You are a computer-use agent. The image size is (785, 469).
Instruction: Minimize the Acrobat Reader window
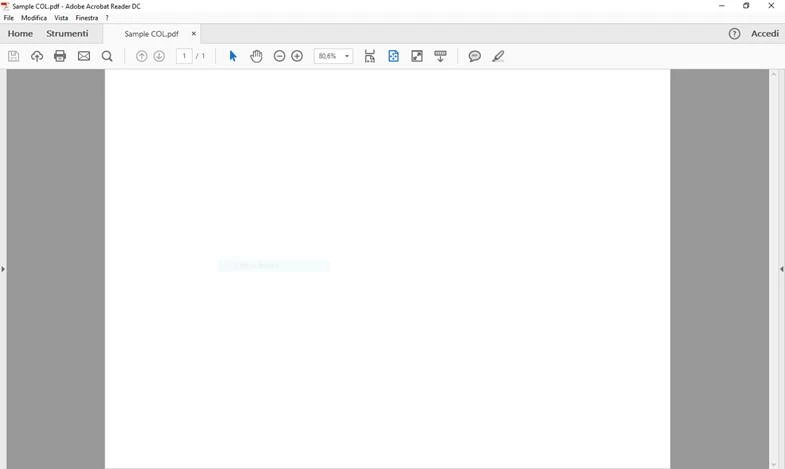721,6
